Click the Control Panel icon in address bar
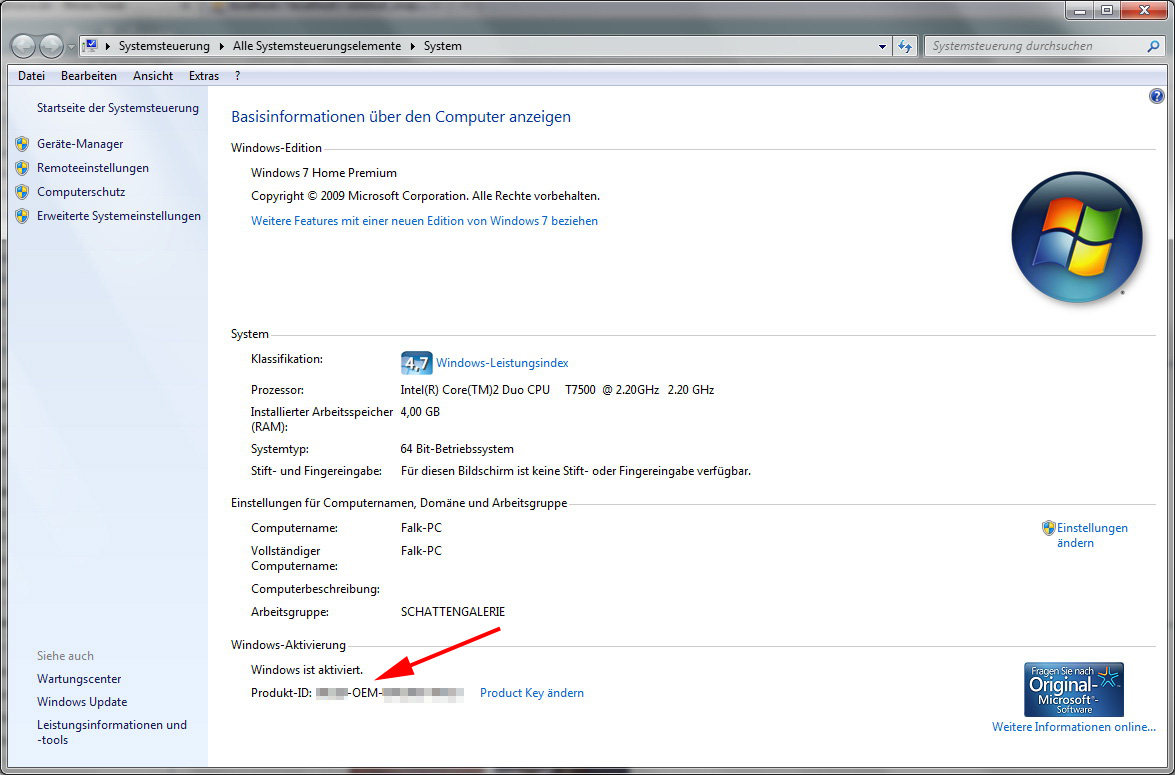 click(91, 46)
